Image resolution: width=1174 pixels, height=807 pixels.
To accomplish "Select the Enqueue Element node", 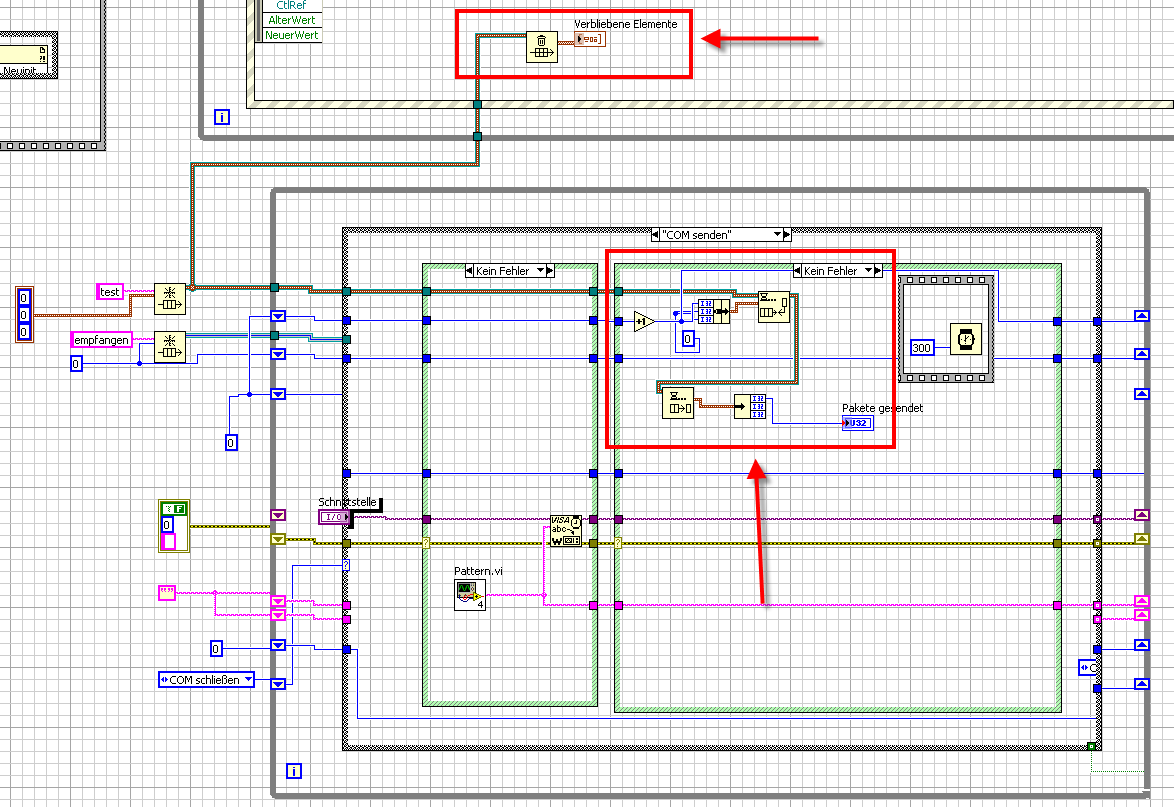I will (x=773, y=307).
